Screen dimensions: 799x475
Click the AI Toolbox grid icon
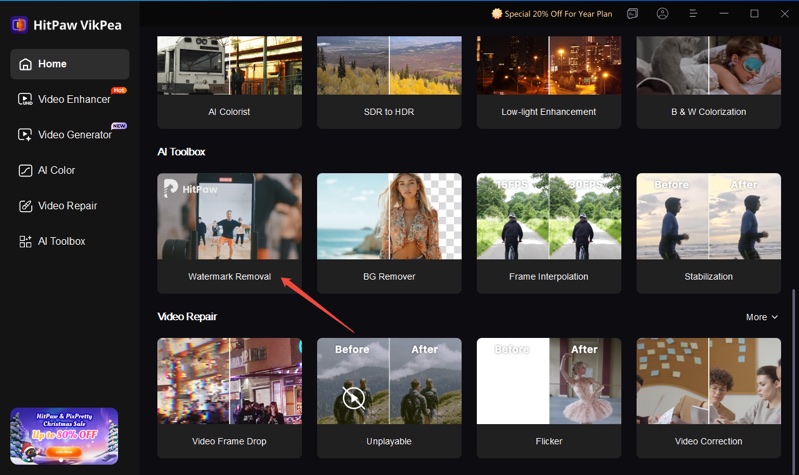(x=25, y=242)
